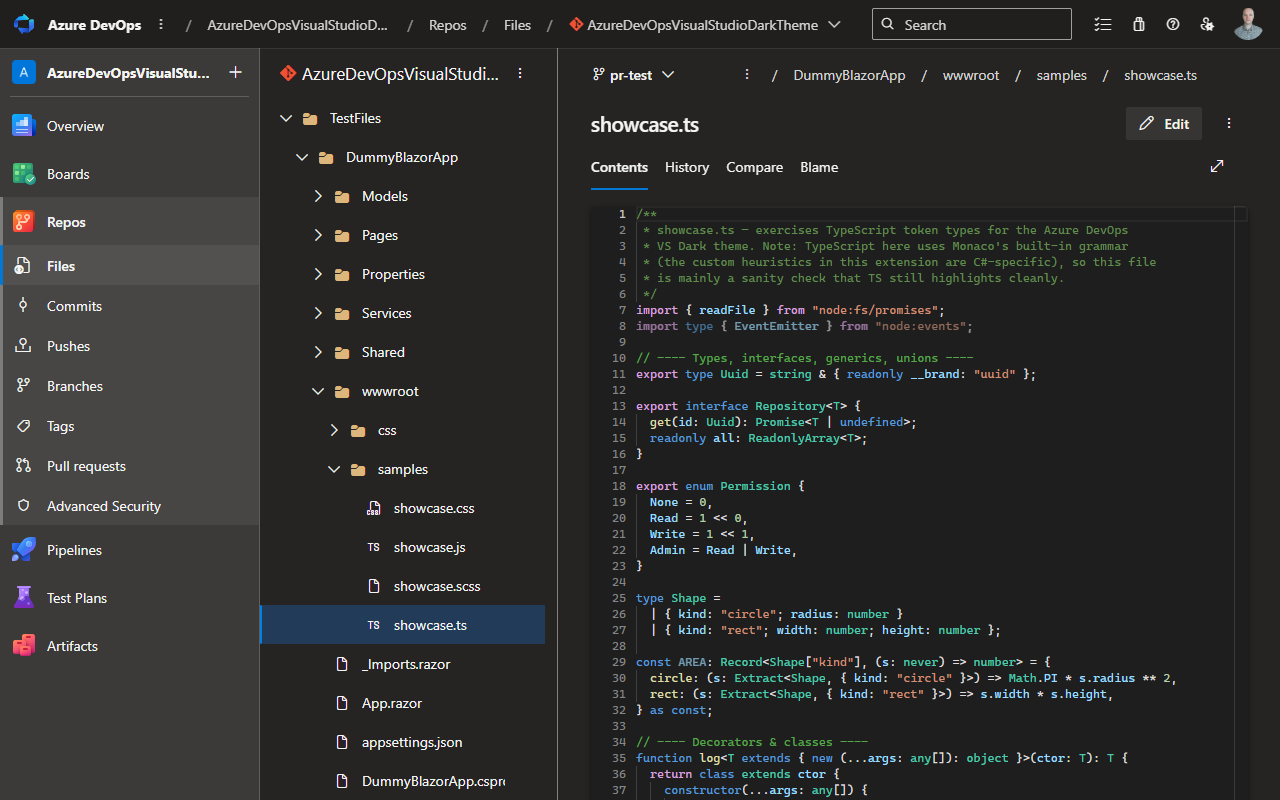Switch to the History tab
The height and width of the screenshot is (800, 1280).
687,167
